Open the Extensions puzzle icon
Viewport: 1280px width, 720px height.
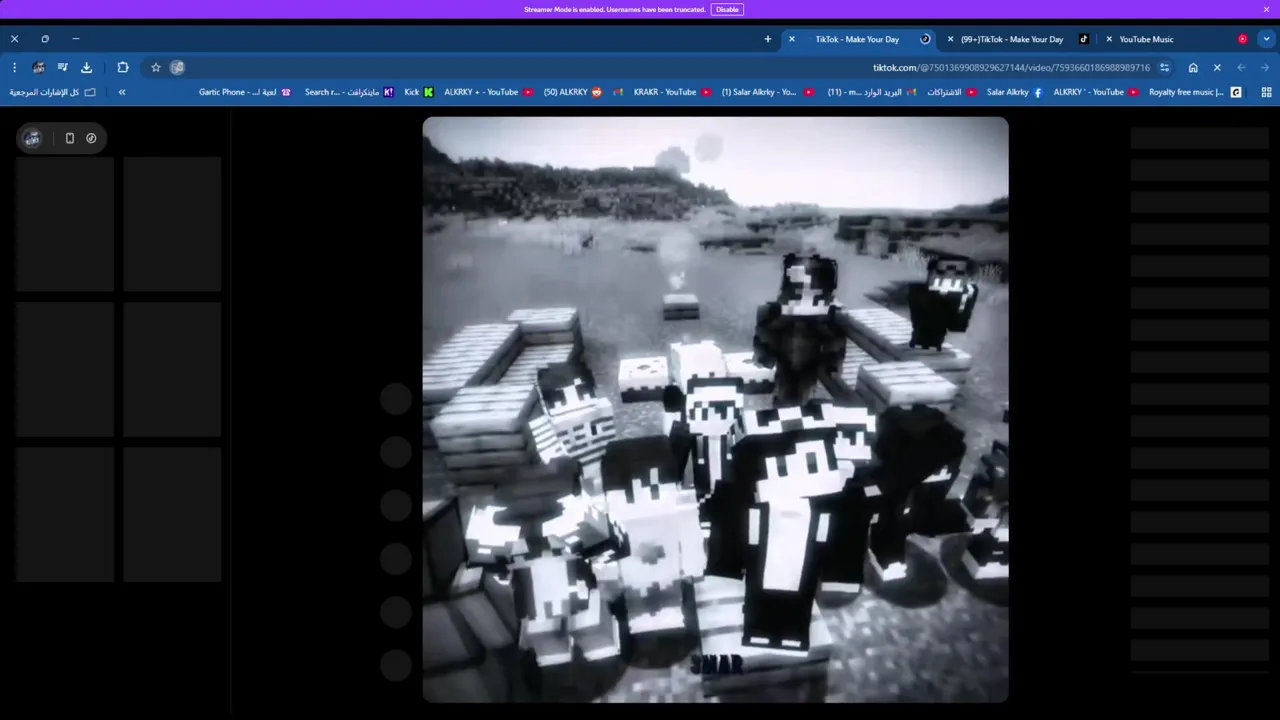[123, 68]
